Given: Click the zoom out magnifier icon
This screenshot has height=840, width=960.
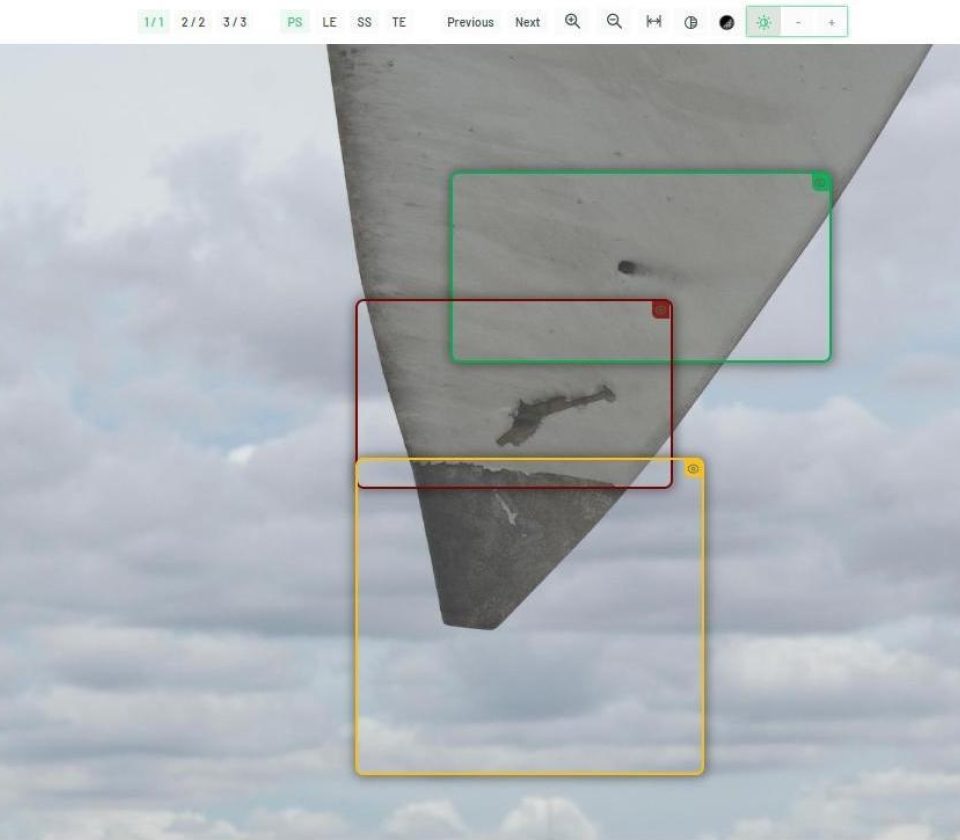Looking at the screenshot, I should (614, 22).
